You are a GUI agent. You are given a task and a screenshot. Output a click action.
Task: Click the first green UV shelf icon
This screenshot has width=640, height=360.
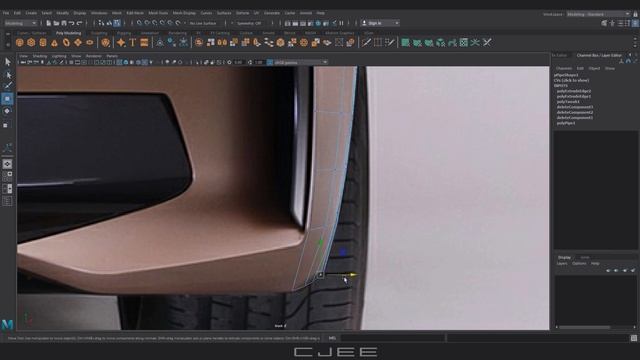405,42
